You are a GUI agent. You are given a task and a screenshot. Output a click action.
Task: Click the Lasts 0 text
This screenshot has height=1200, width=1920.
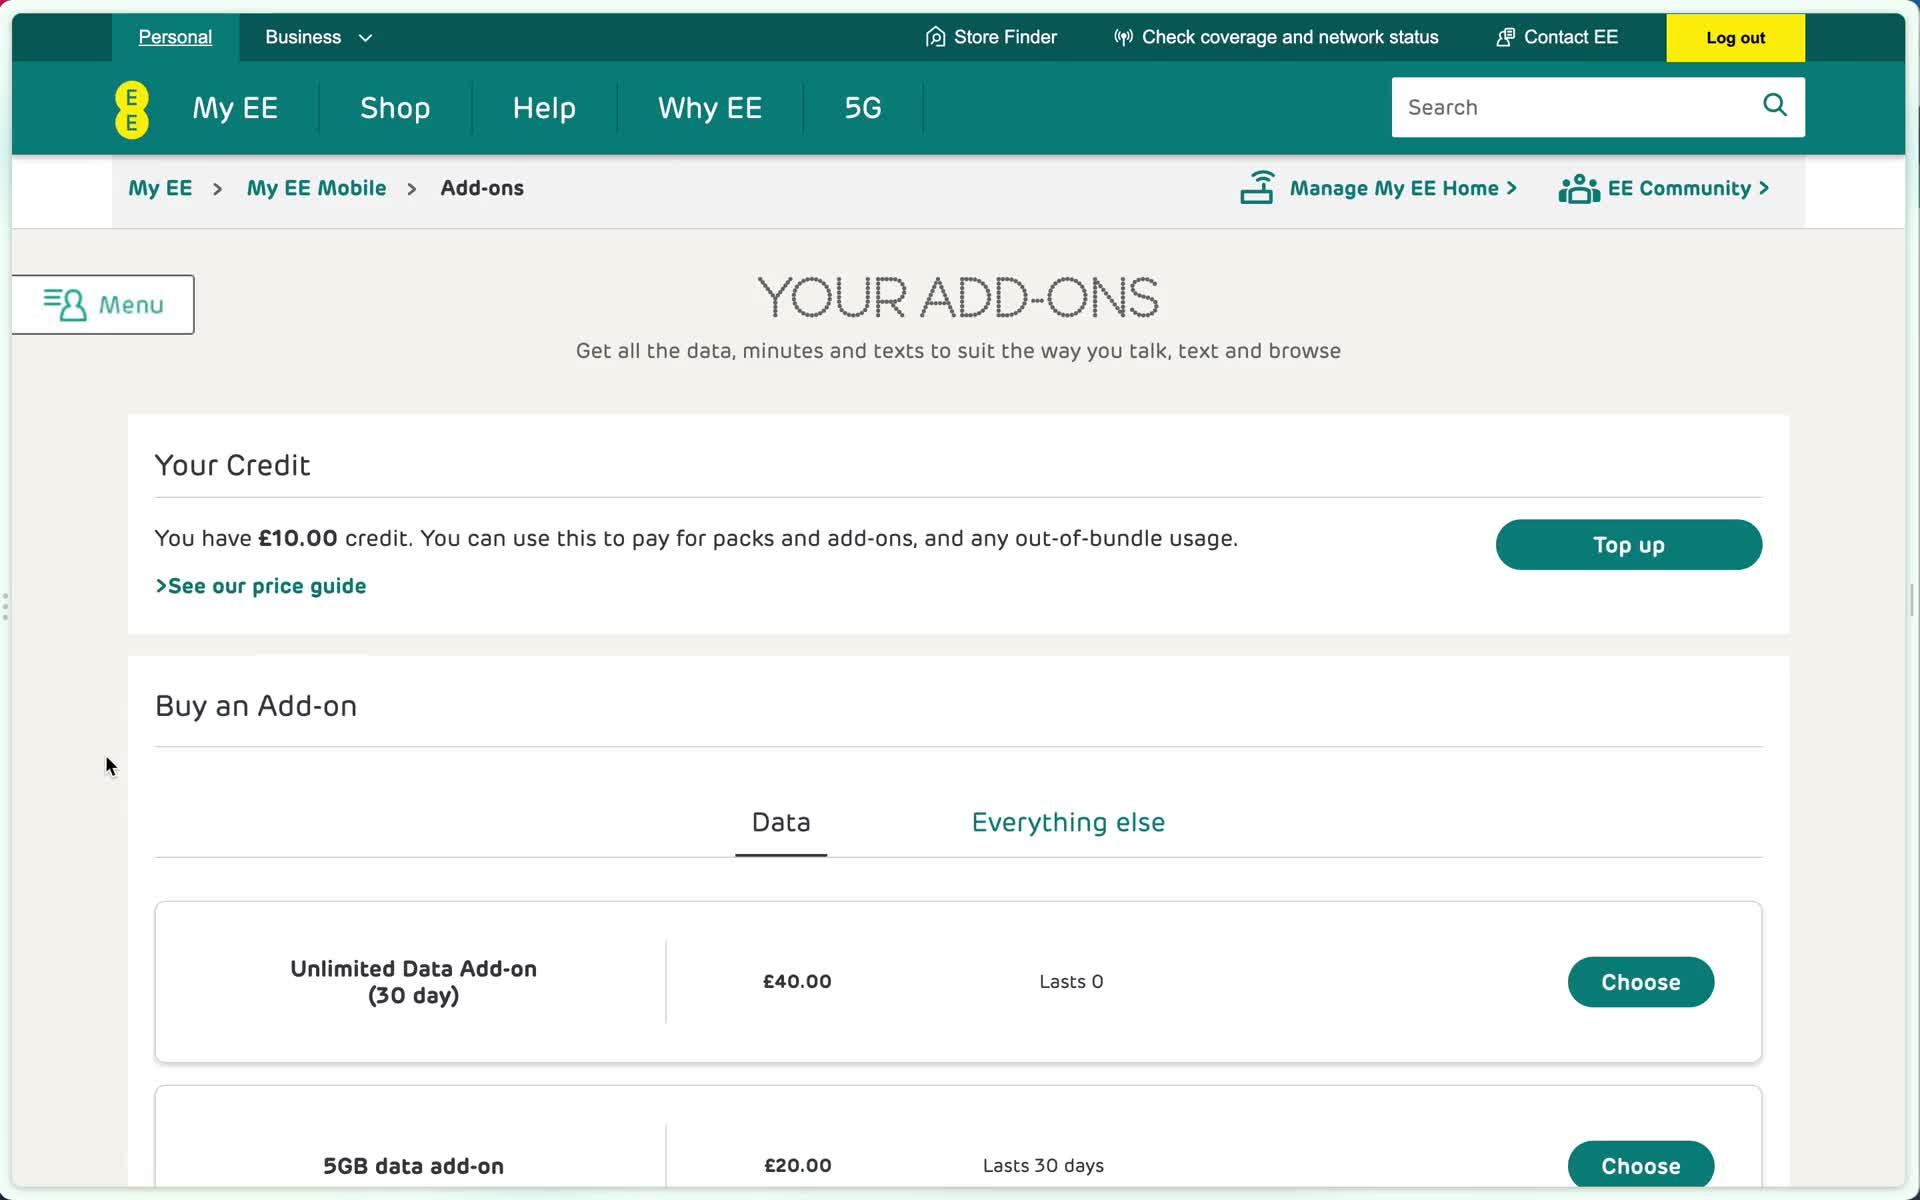coord(1071,982)
